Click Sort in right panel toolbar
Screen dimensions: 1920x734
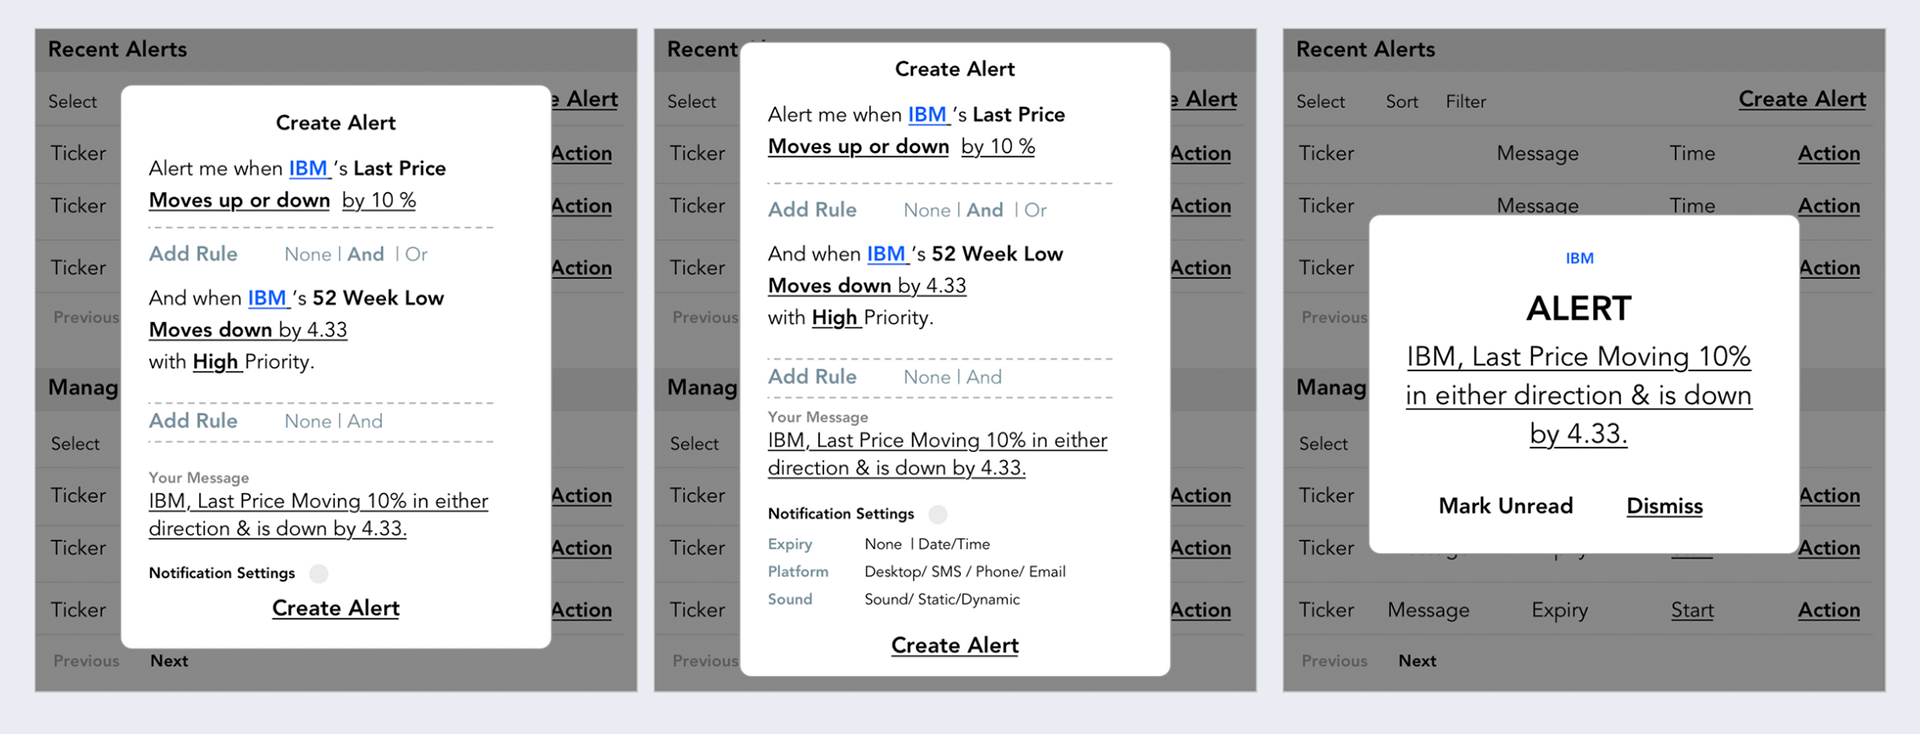1402,102
